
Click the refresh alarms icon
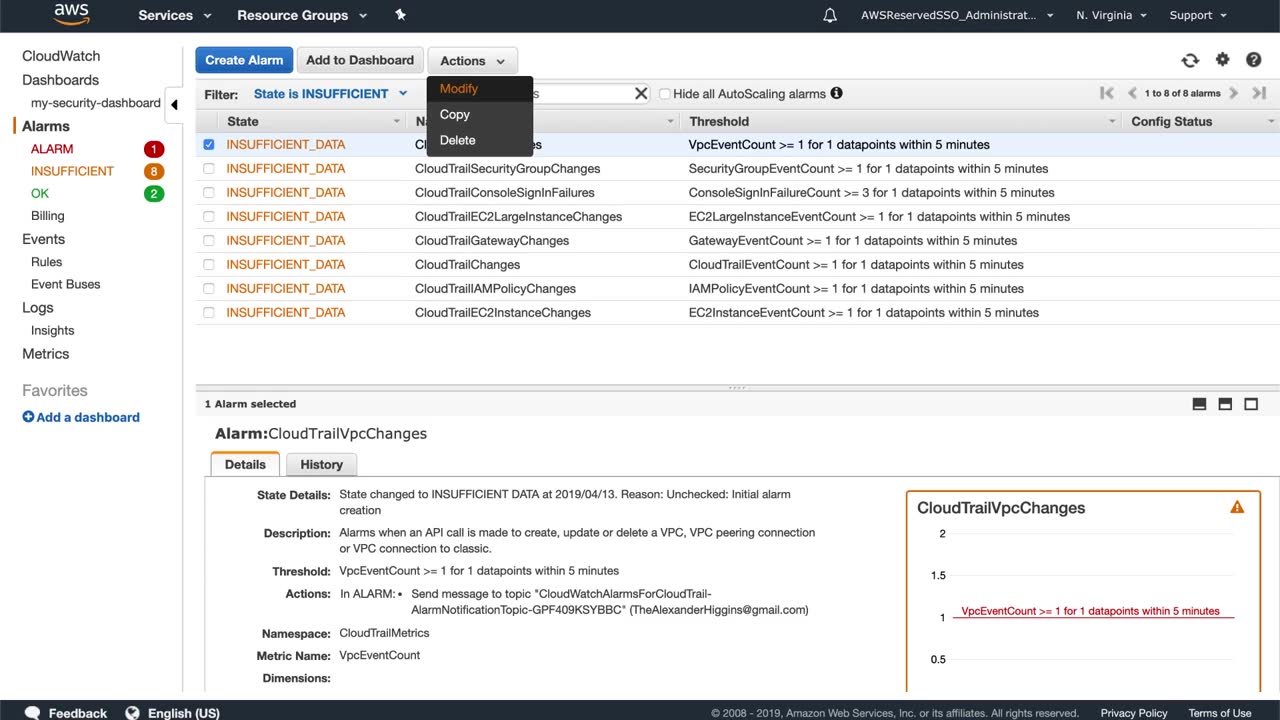coord(1190,60)
